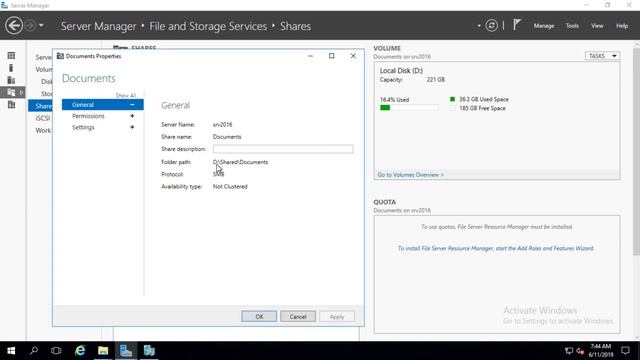The width and height of the screenshot is (640, 360).
Task: Click the Folder path value D:\Shared\Documents
Action: [240, 162]
